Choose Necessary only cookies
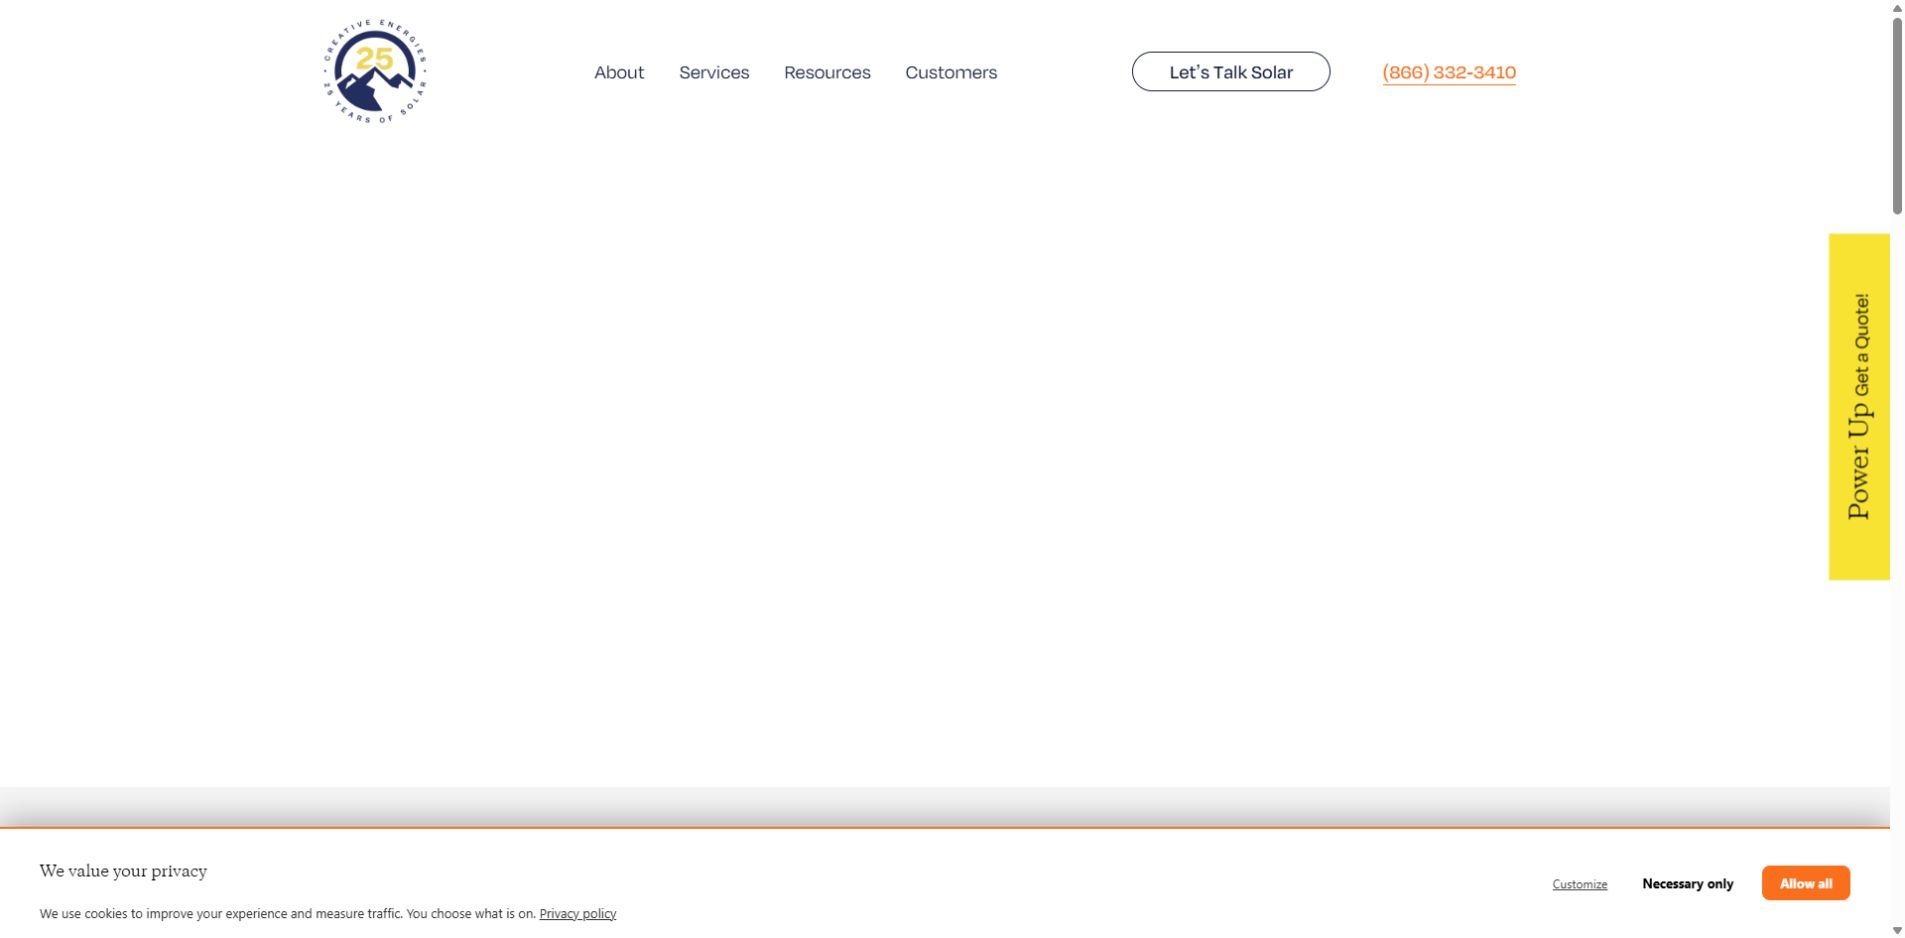This screenshot has height=938, width=1905. point(1688,884)
